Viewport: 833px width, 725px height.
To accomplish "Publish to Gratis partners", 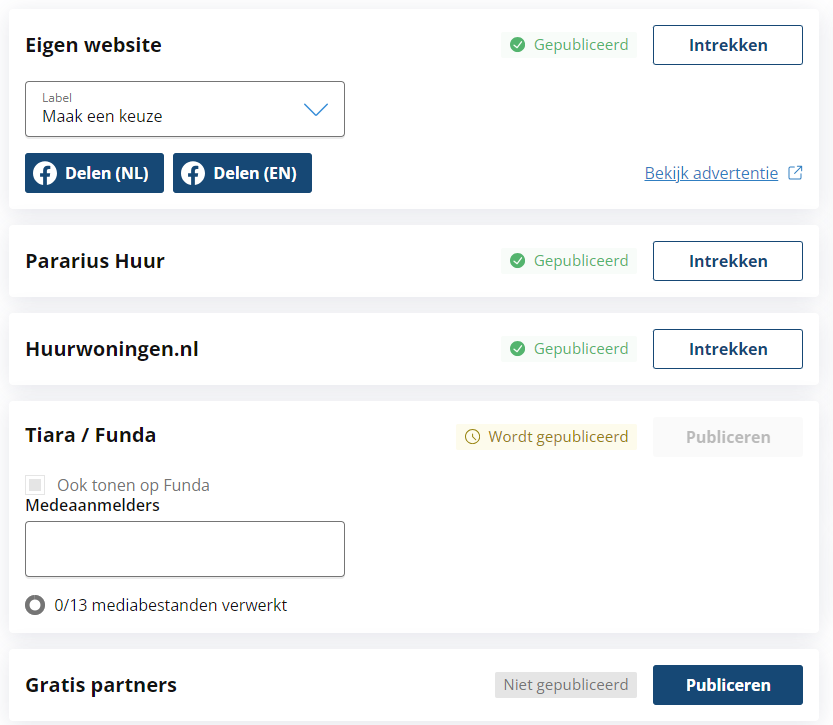I will click(728, 685).
